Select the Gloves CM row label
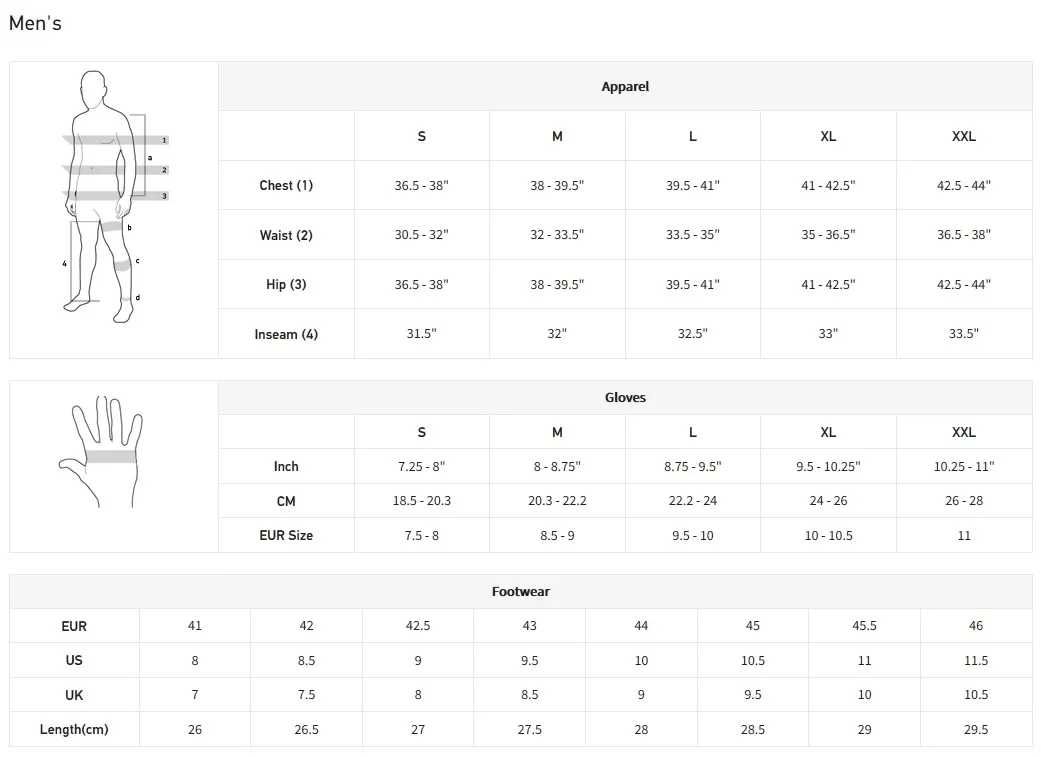 (285, 501)
